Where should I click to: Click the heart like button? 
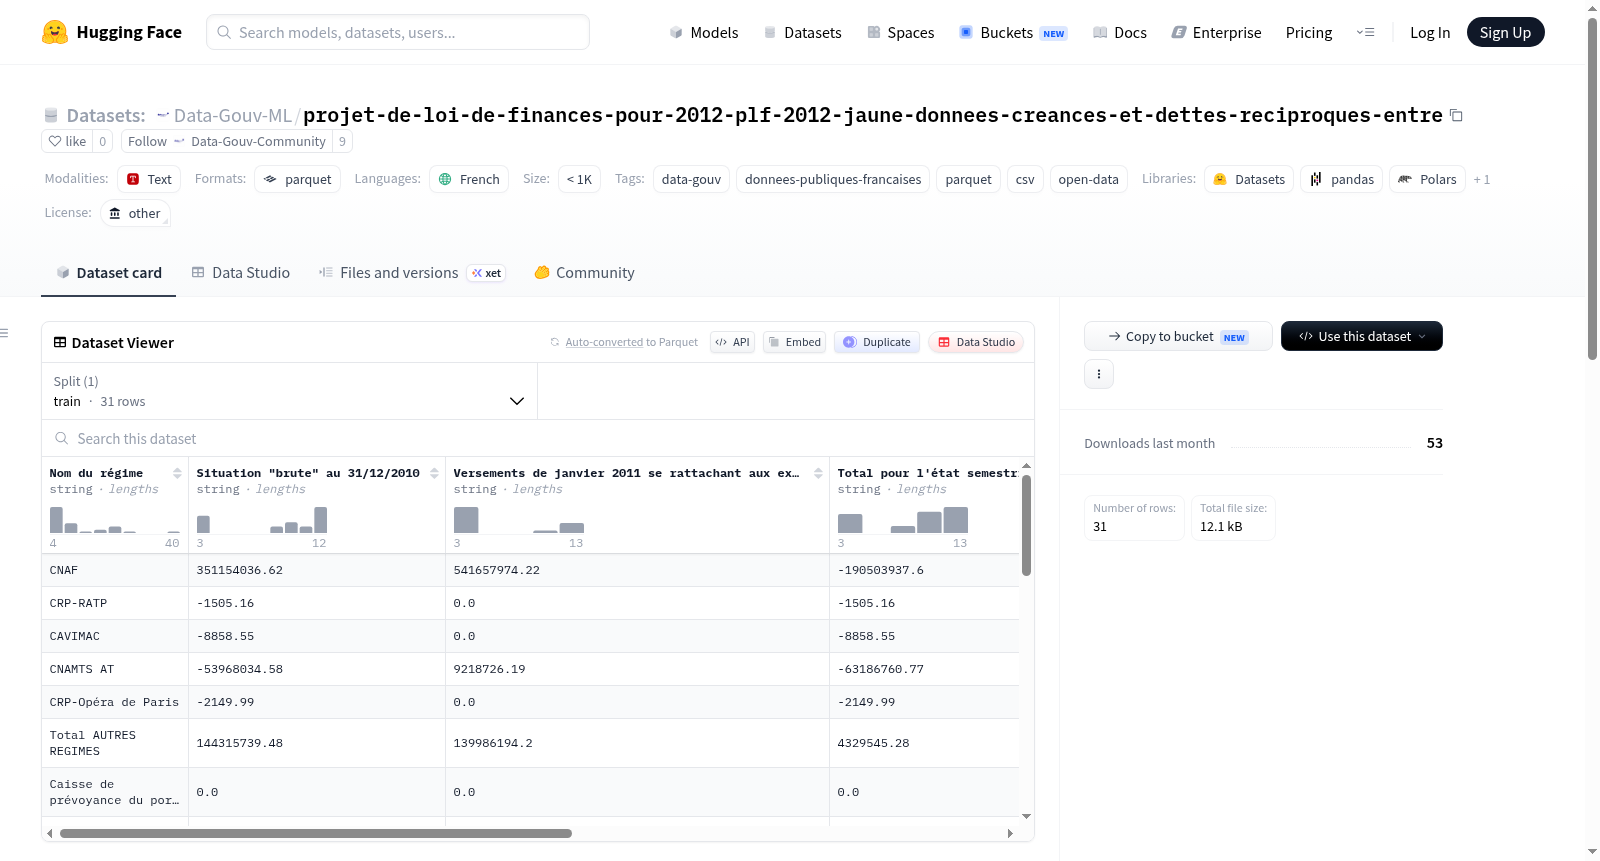point(67,141)
